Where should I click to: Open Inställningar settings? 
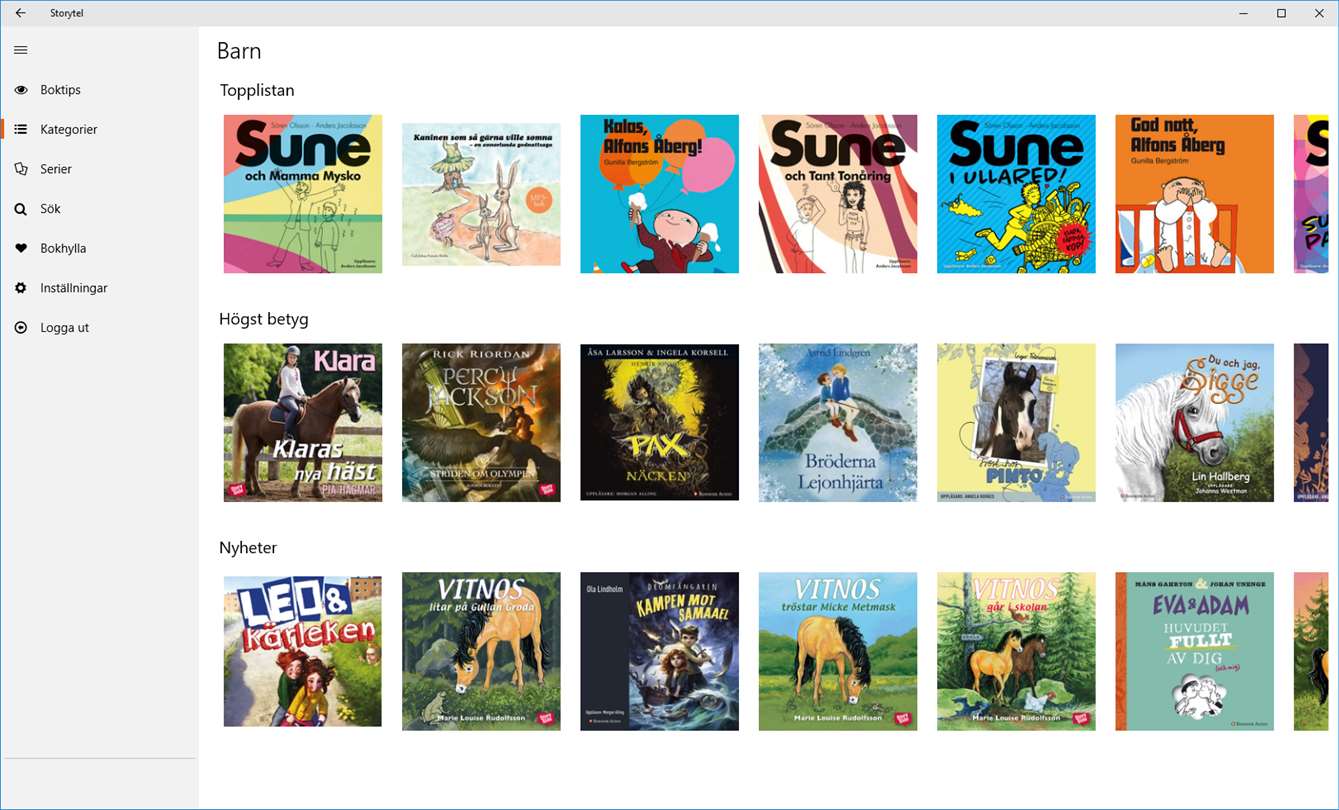click(x=100, y=288)
